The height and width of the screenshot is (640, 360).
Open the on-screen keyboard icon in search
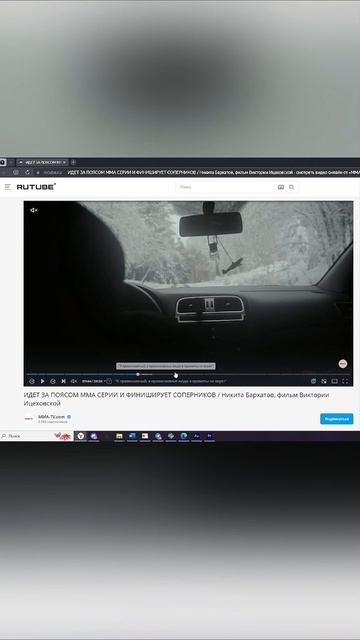click(x=281, y=187)
